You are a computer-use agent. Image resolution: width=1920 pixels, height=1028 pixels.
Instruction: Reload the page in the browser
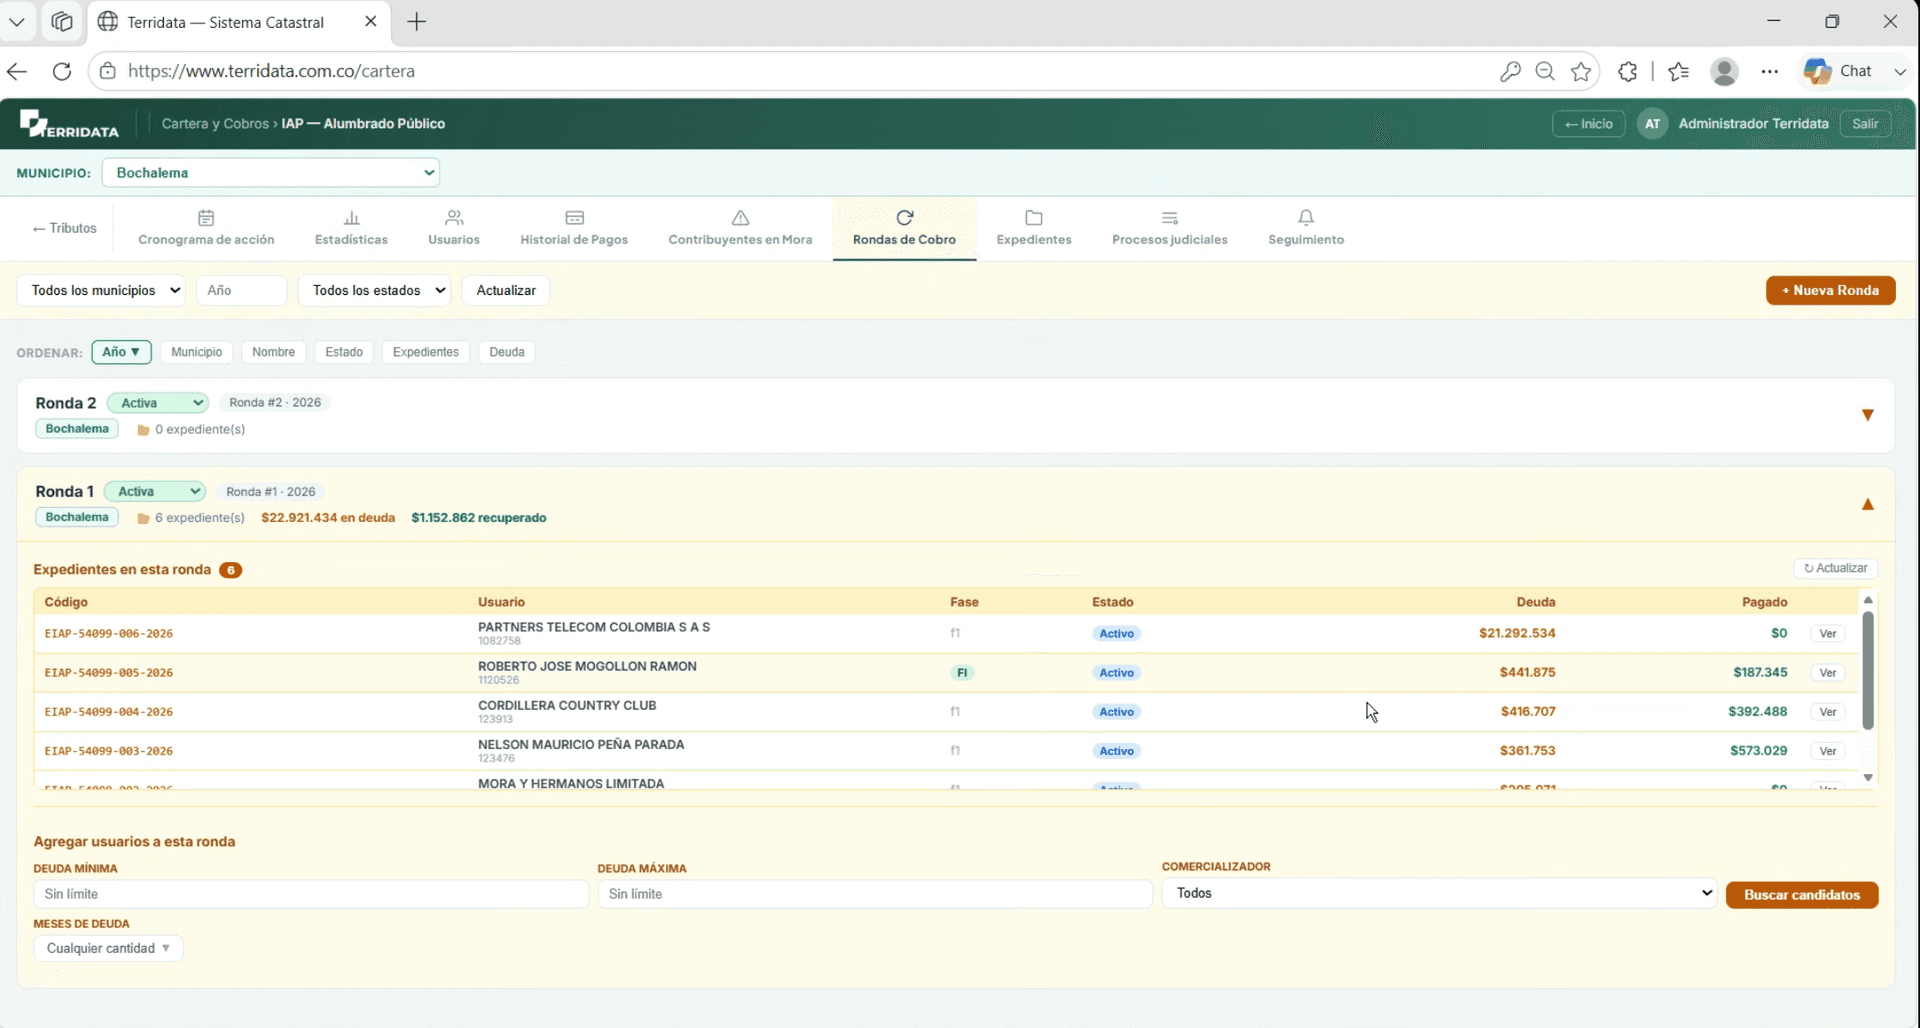(x=62, y=71)
